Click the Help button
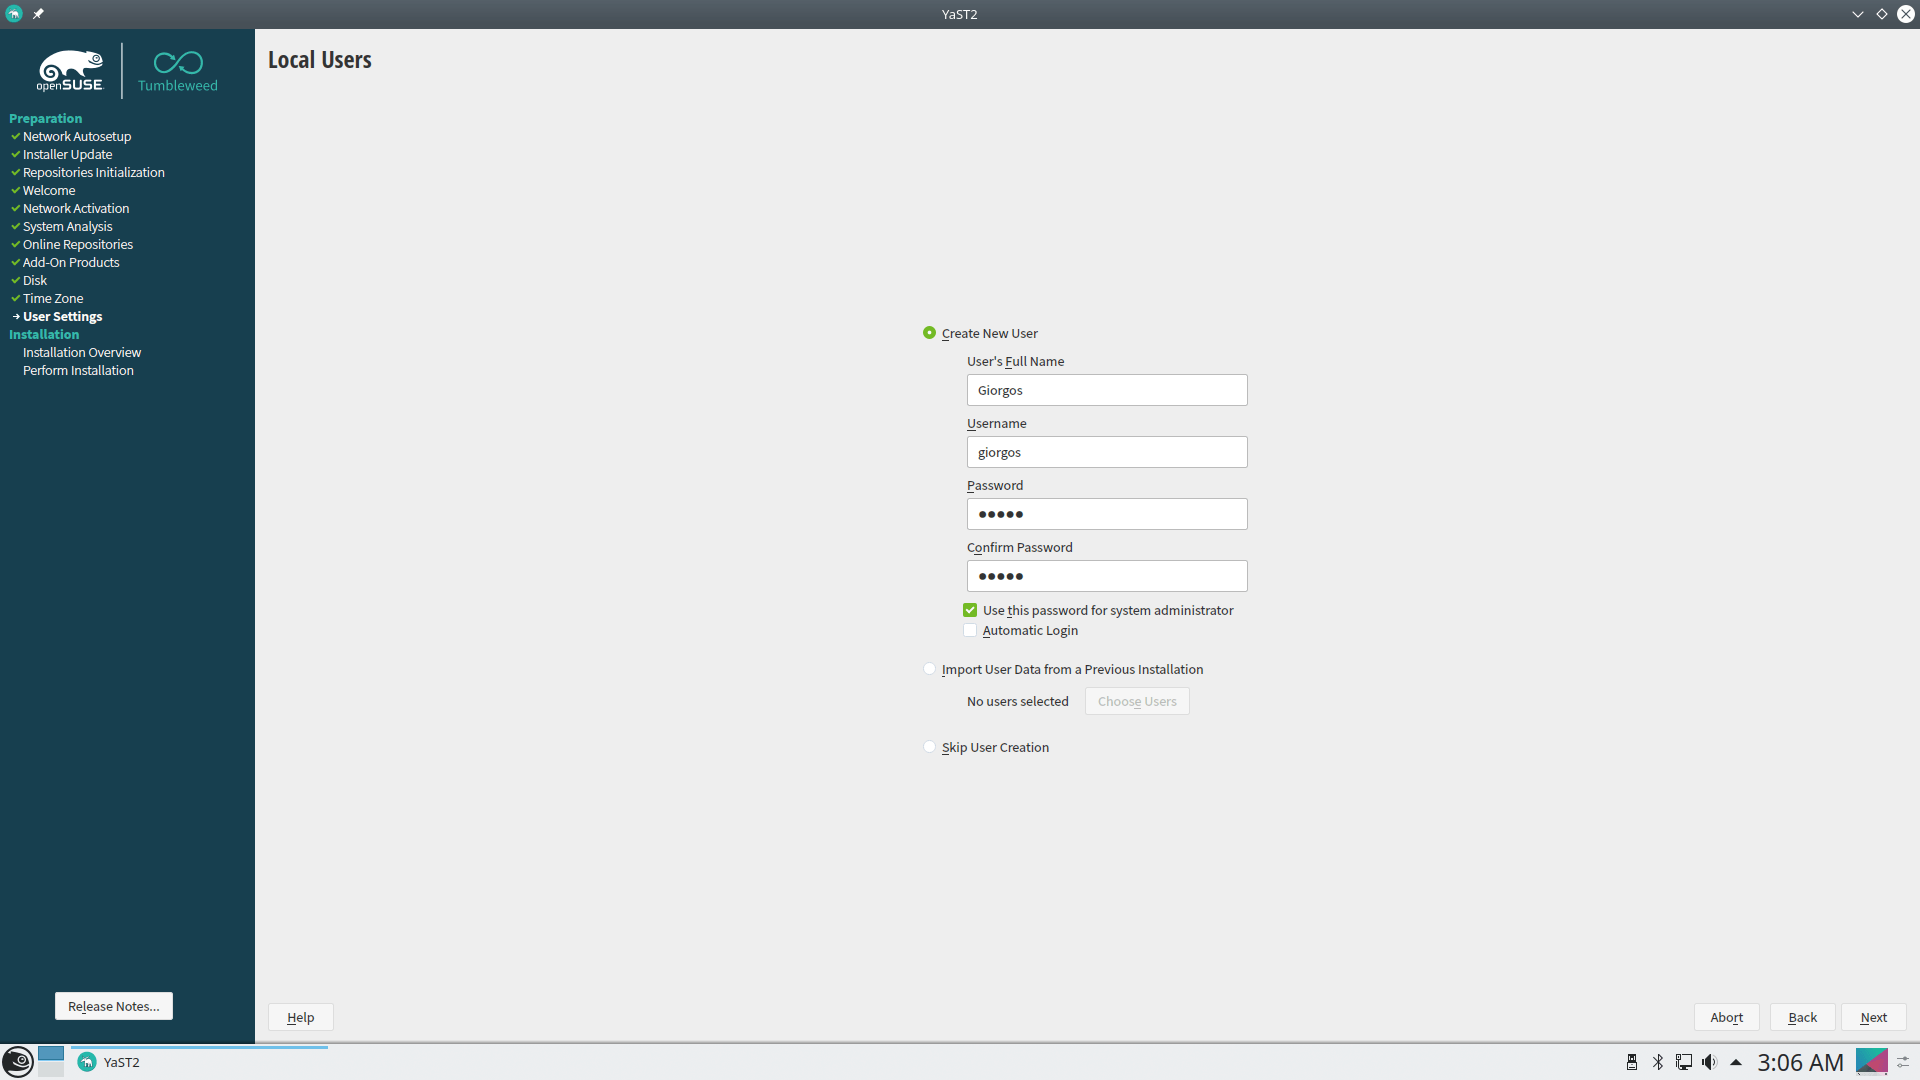Screen dimensions: 1920x1080 [x=300, y=1017]
